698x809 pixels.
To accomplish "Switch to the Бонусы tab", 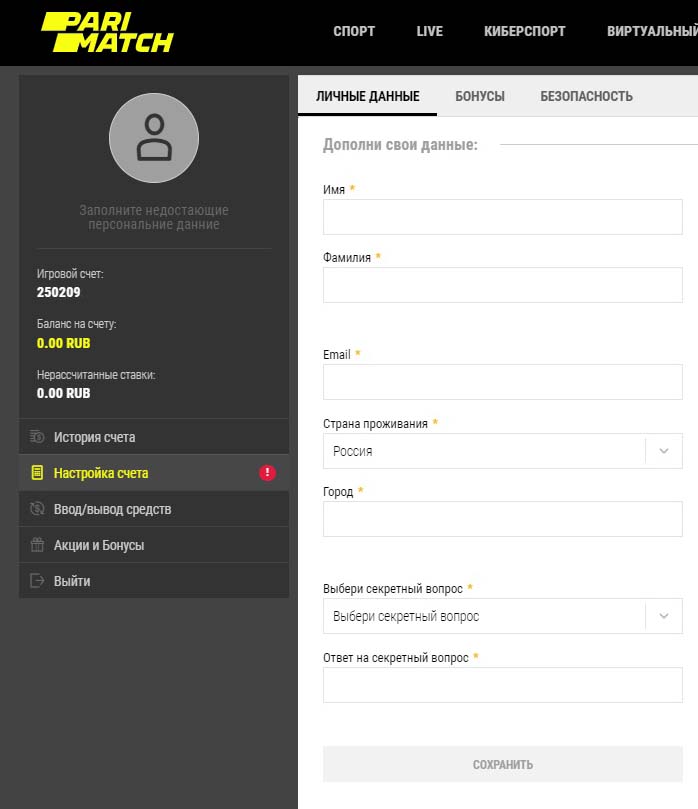I will (480, 96).
